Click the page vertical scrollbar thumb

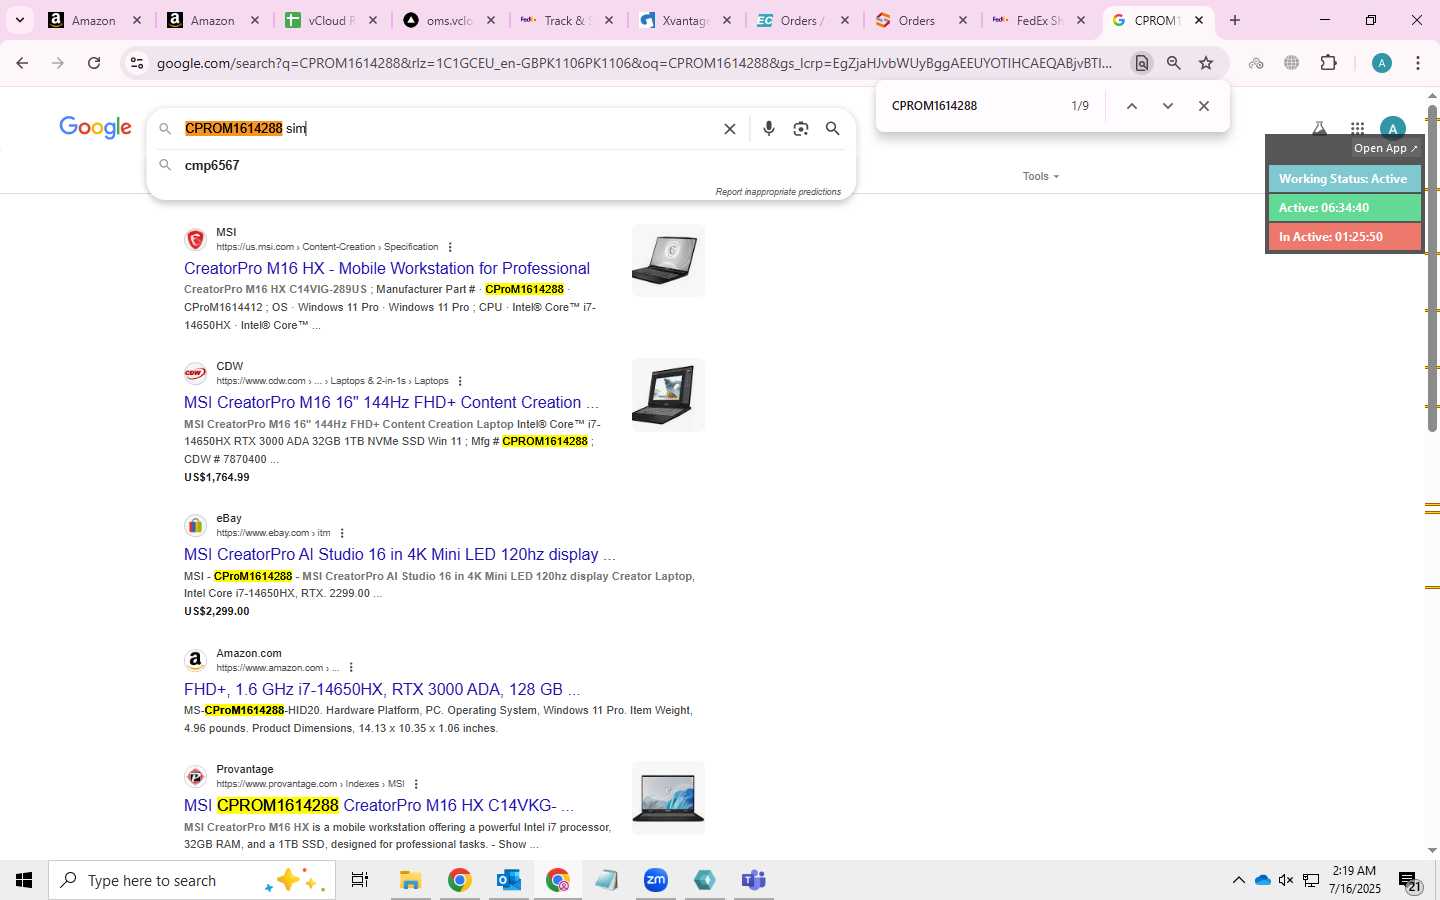pyautogui.click(x=1432, y=268)
